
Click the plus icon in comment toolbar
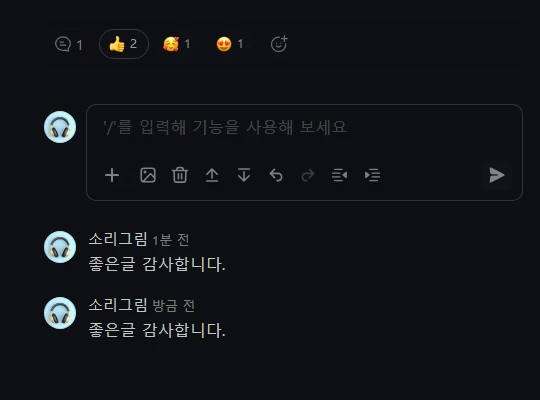pos(112,175)
